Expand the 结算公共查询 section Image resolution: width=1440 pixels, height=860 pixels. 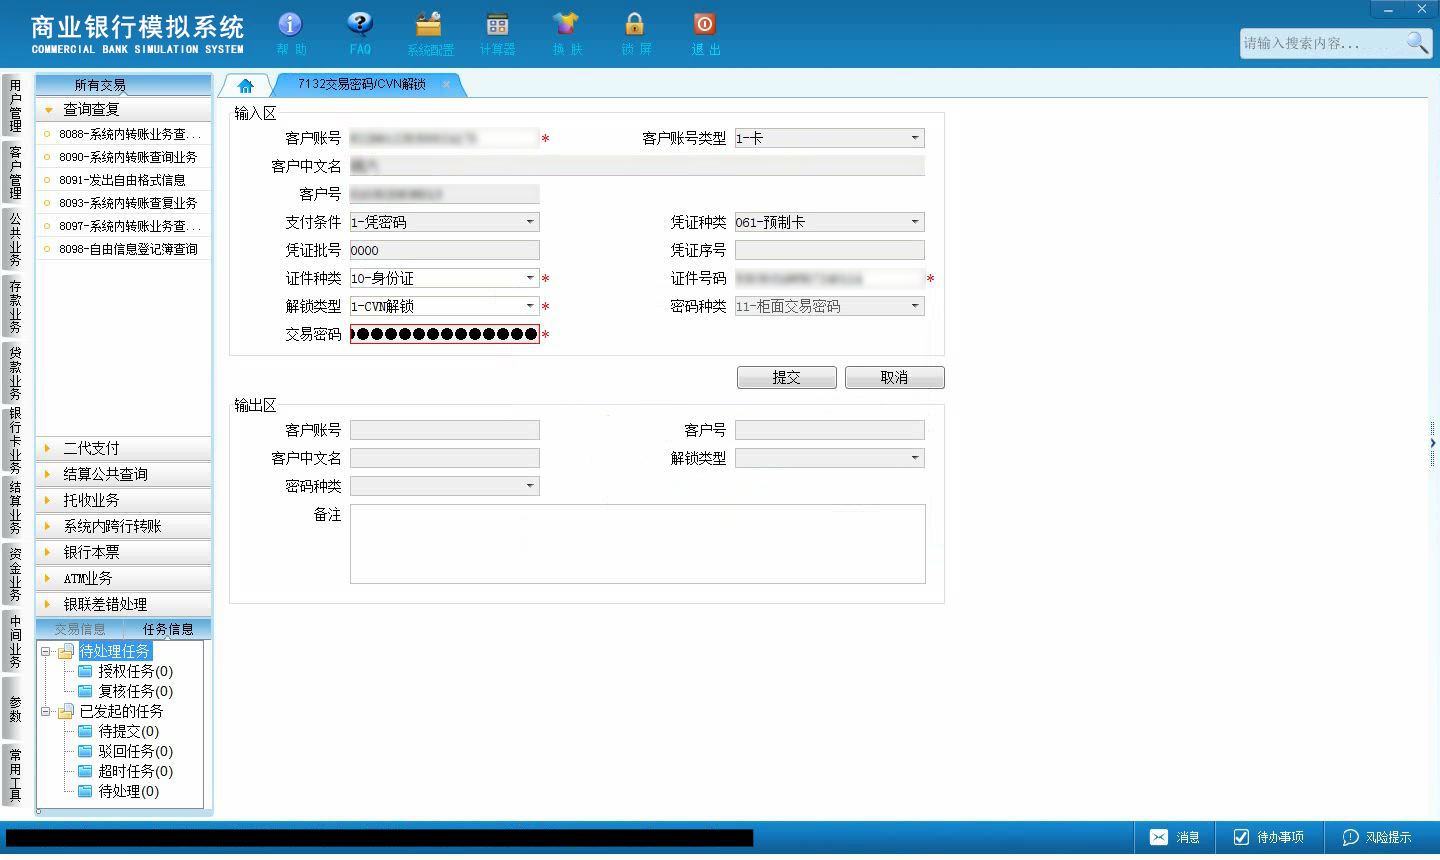pyautogui.click(x=124, y=474)
